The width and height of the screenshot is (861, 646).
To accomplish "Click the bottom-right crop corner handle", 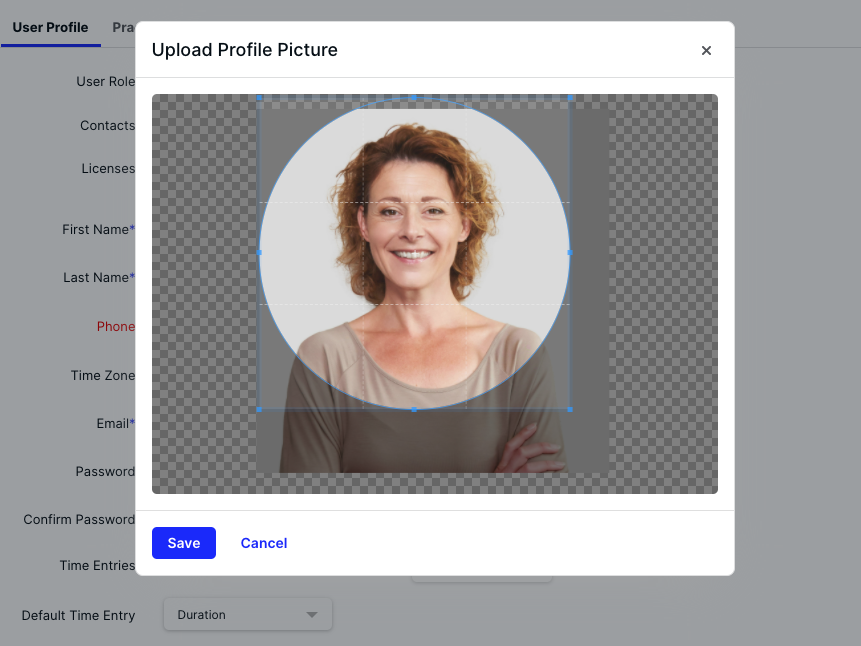I will 570,409.
